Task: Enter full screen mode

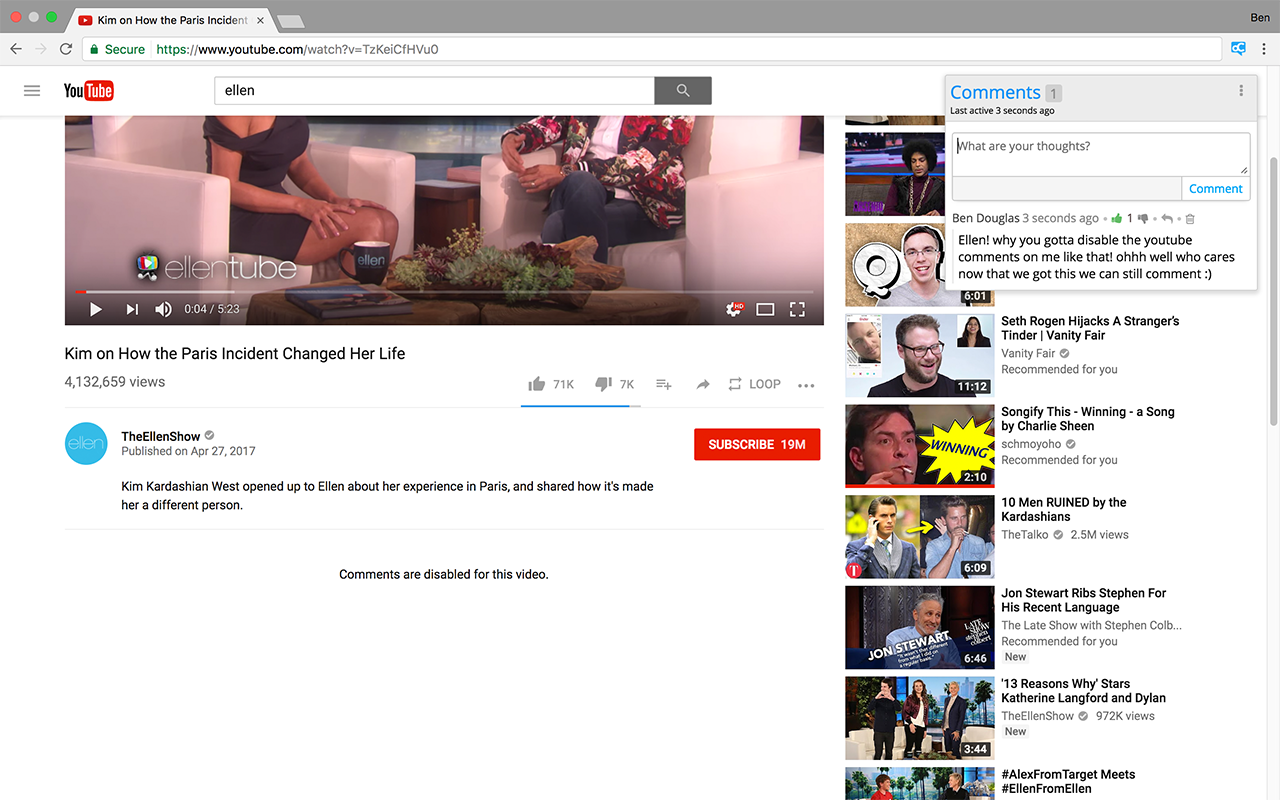Action: 797,310
